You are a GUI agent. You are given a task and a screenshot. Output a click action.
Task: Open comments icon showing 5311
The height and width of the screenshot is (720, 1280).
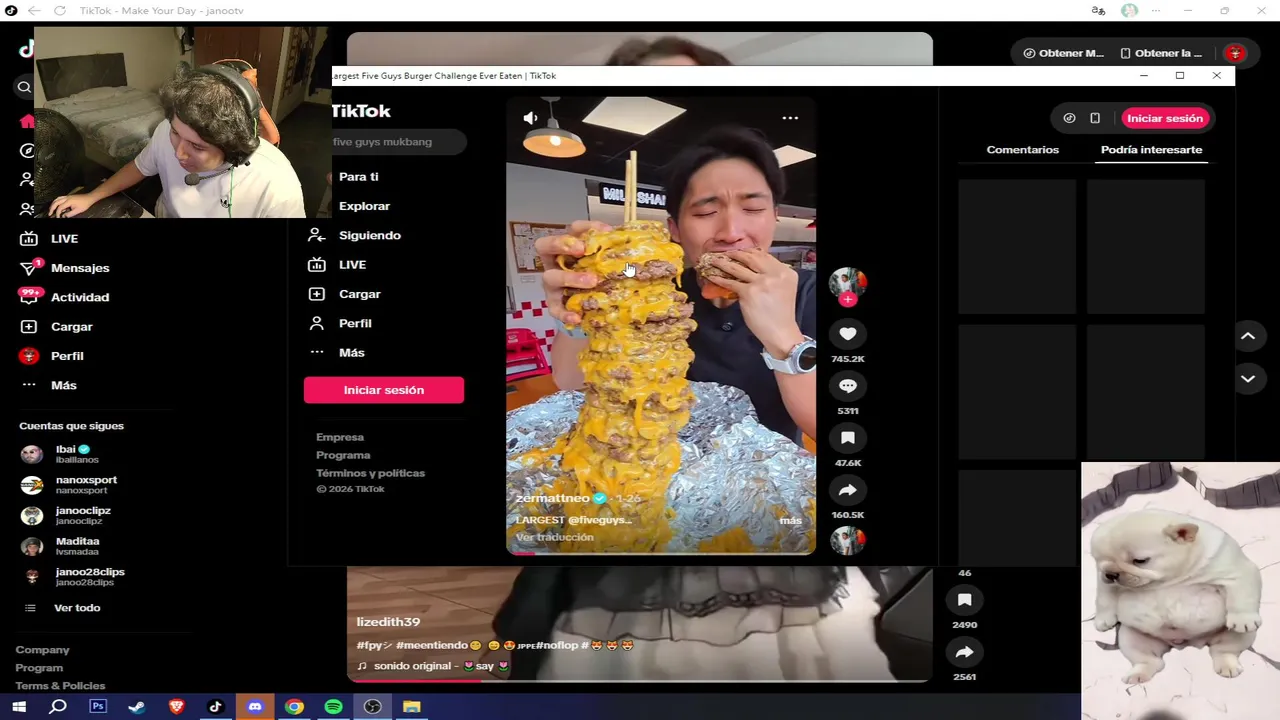coord(847,386)
